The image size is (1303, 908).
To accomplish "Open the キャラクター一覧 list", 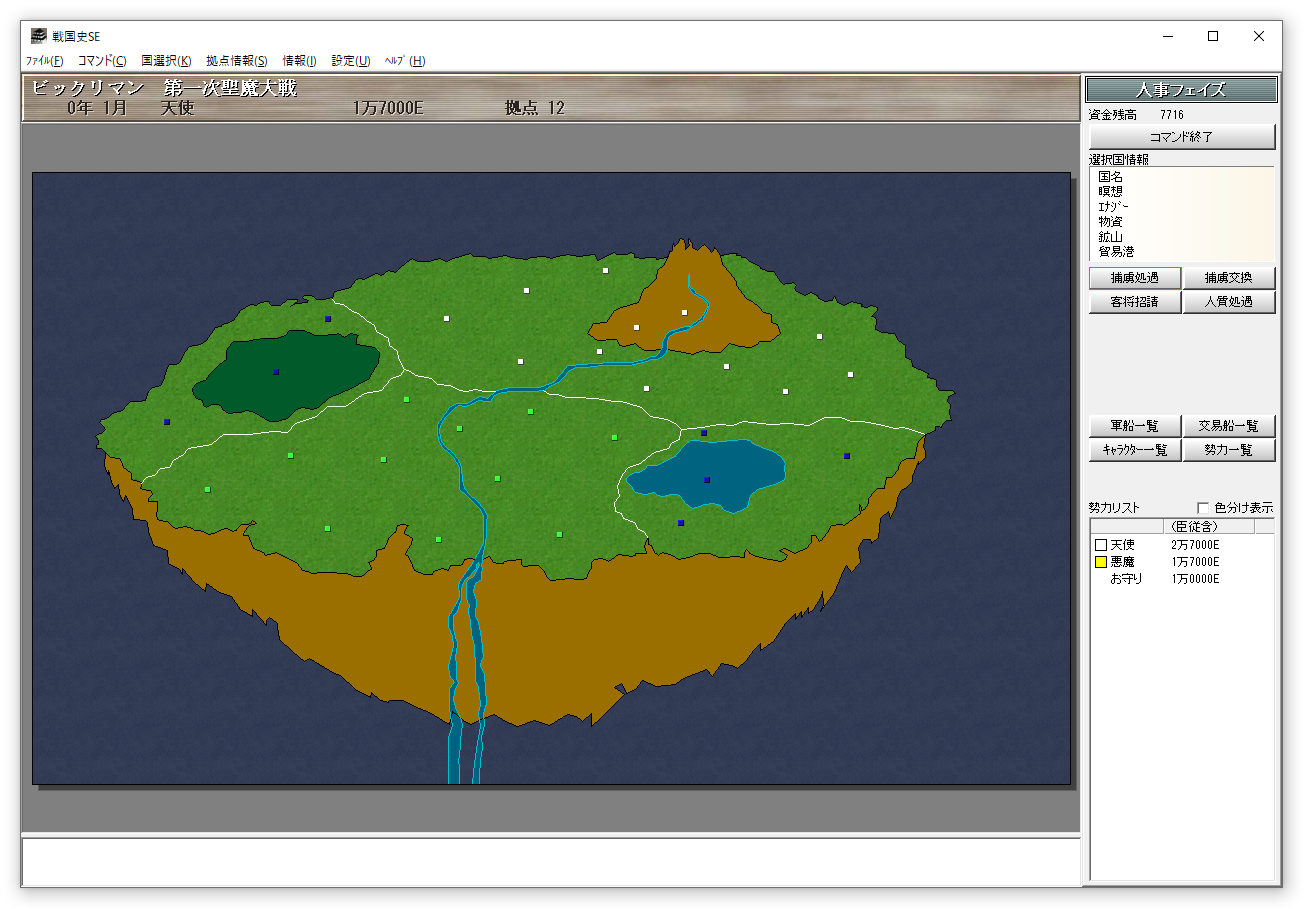I will pos(1135,451).
